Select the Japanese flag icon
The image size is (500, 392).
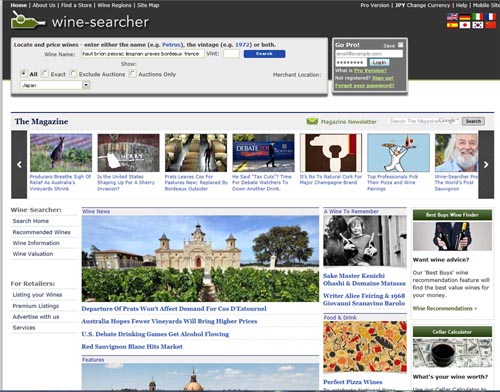465,25
